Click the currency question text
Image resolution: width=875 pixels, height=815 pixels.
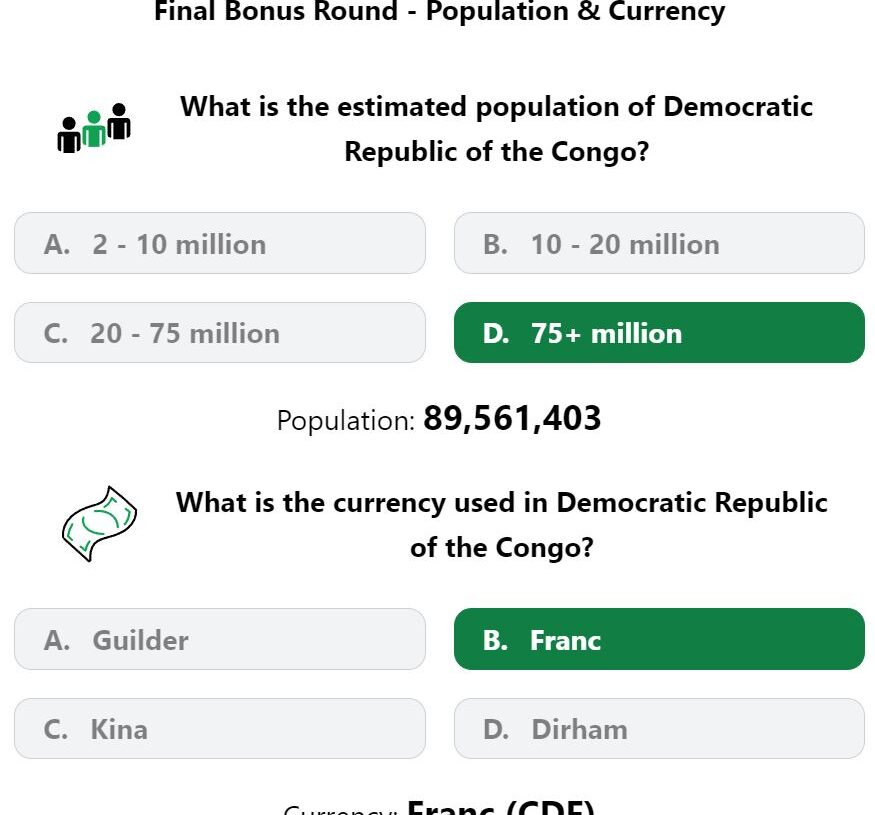coord(502,525)
